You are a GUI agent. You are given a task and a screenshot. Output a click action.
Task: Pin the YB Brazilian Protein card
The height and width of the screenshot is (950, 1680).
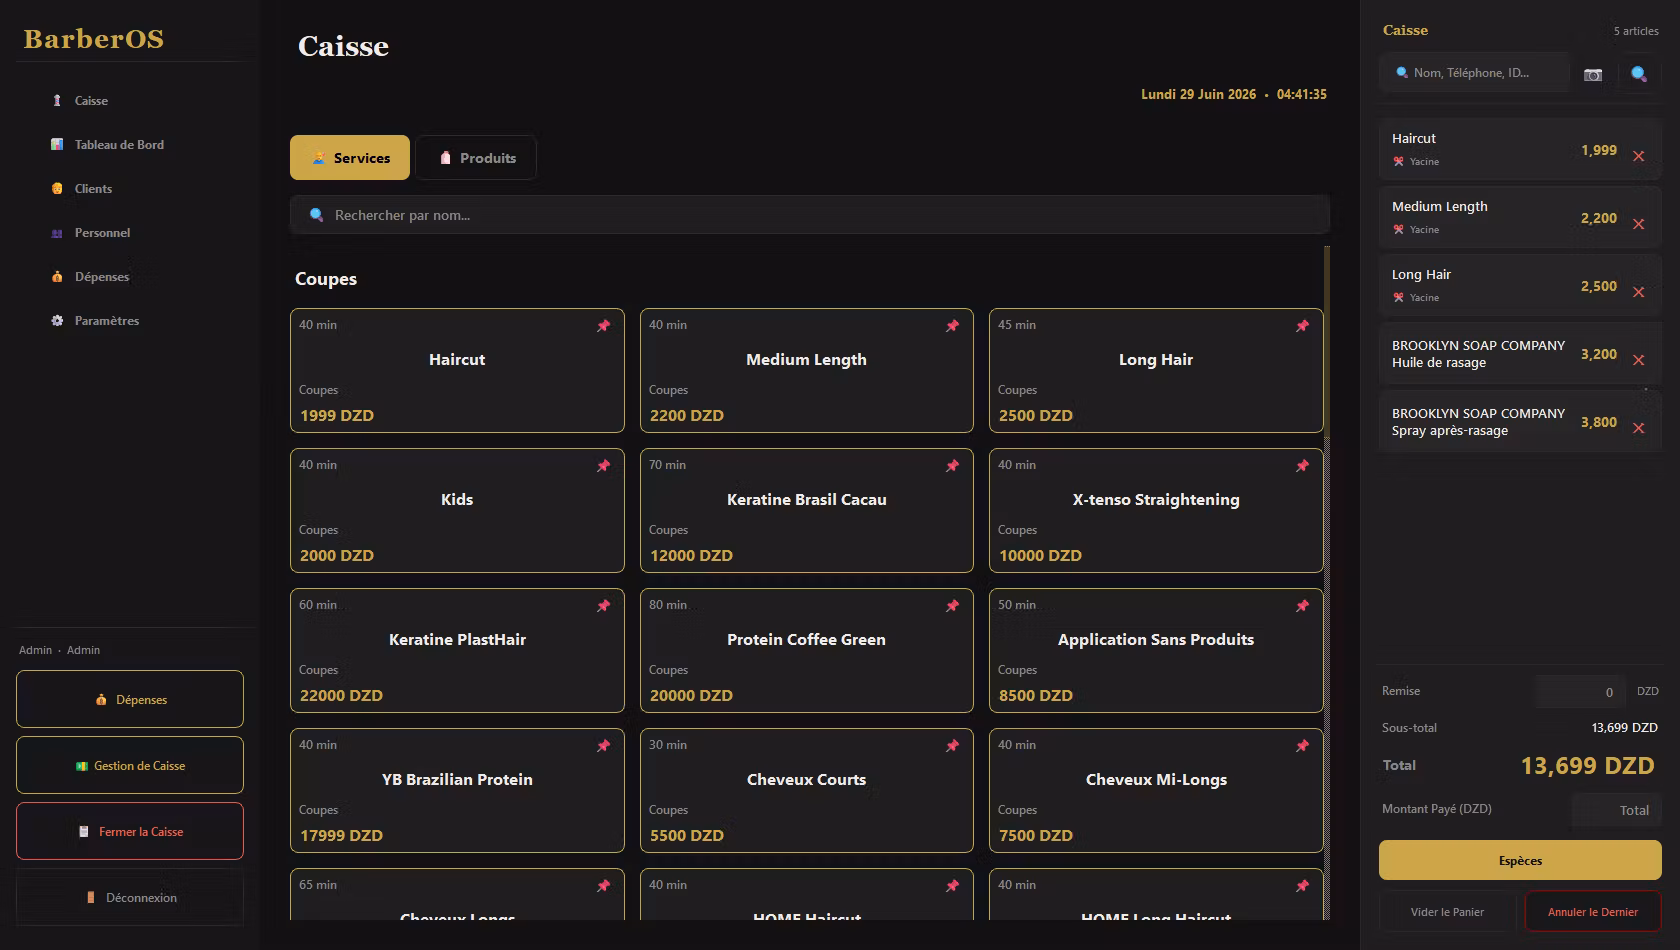(603, 746)
